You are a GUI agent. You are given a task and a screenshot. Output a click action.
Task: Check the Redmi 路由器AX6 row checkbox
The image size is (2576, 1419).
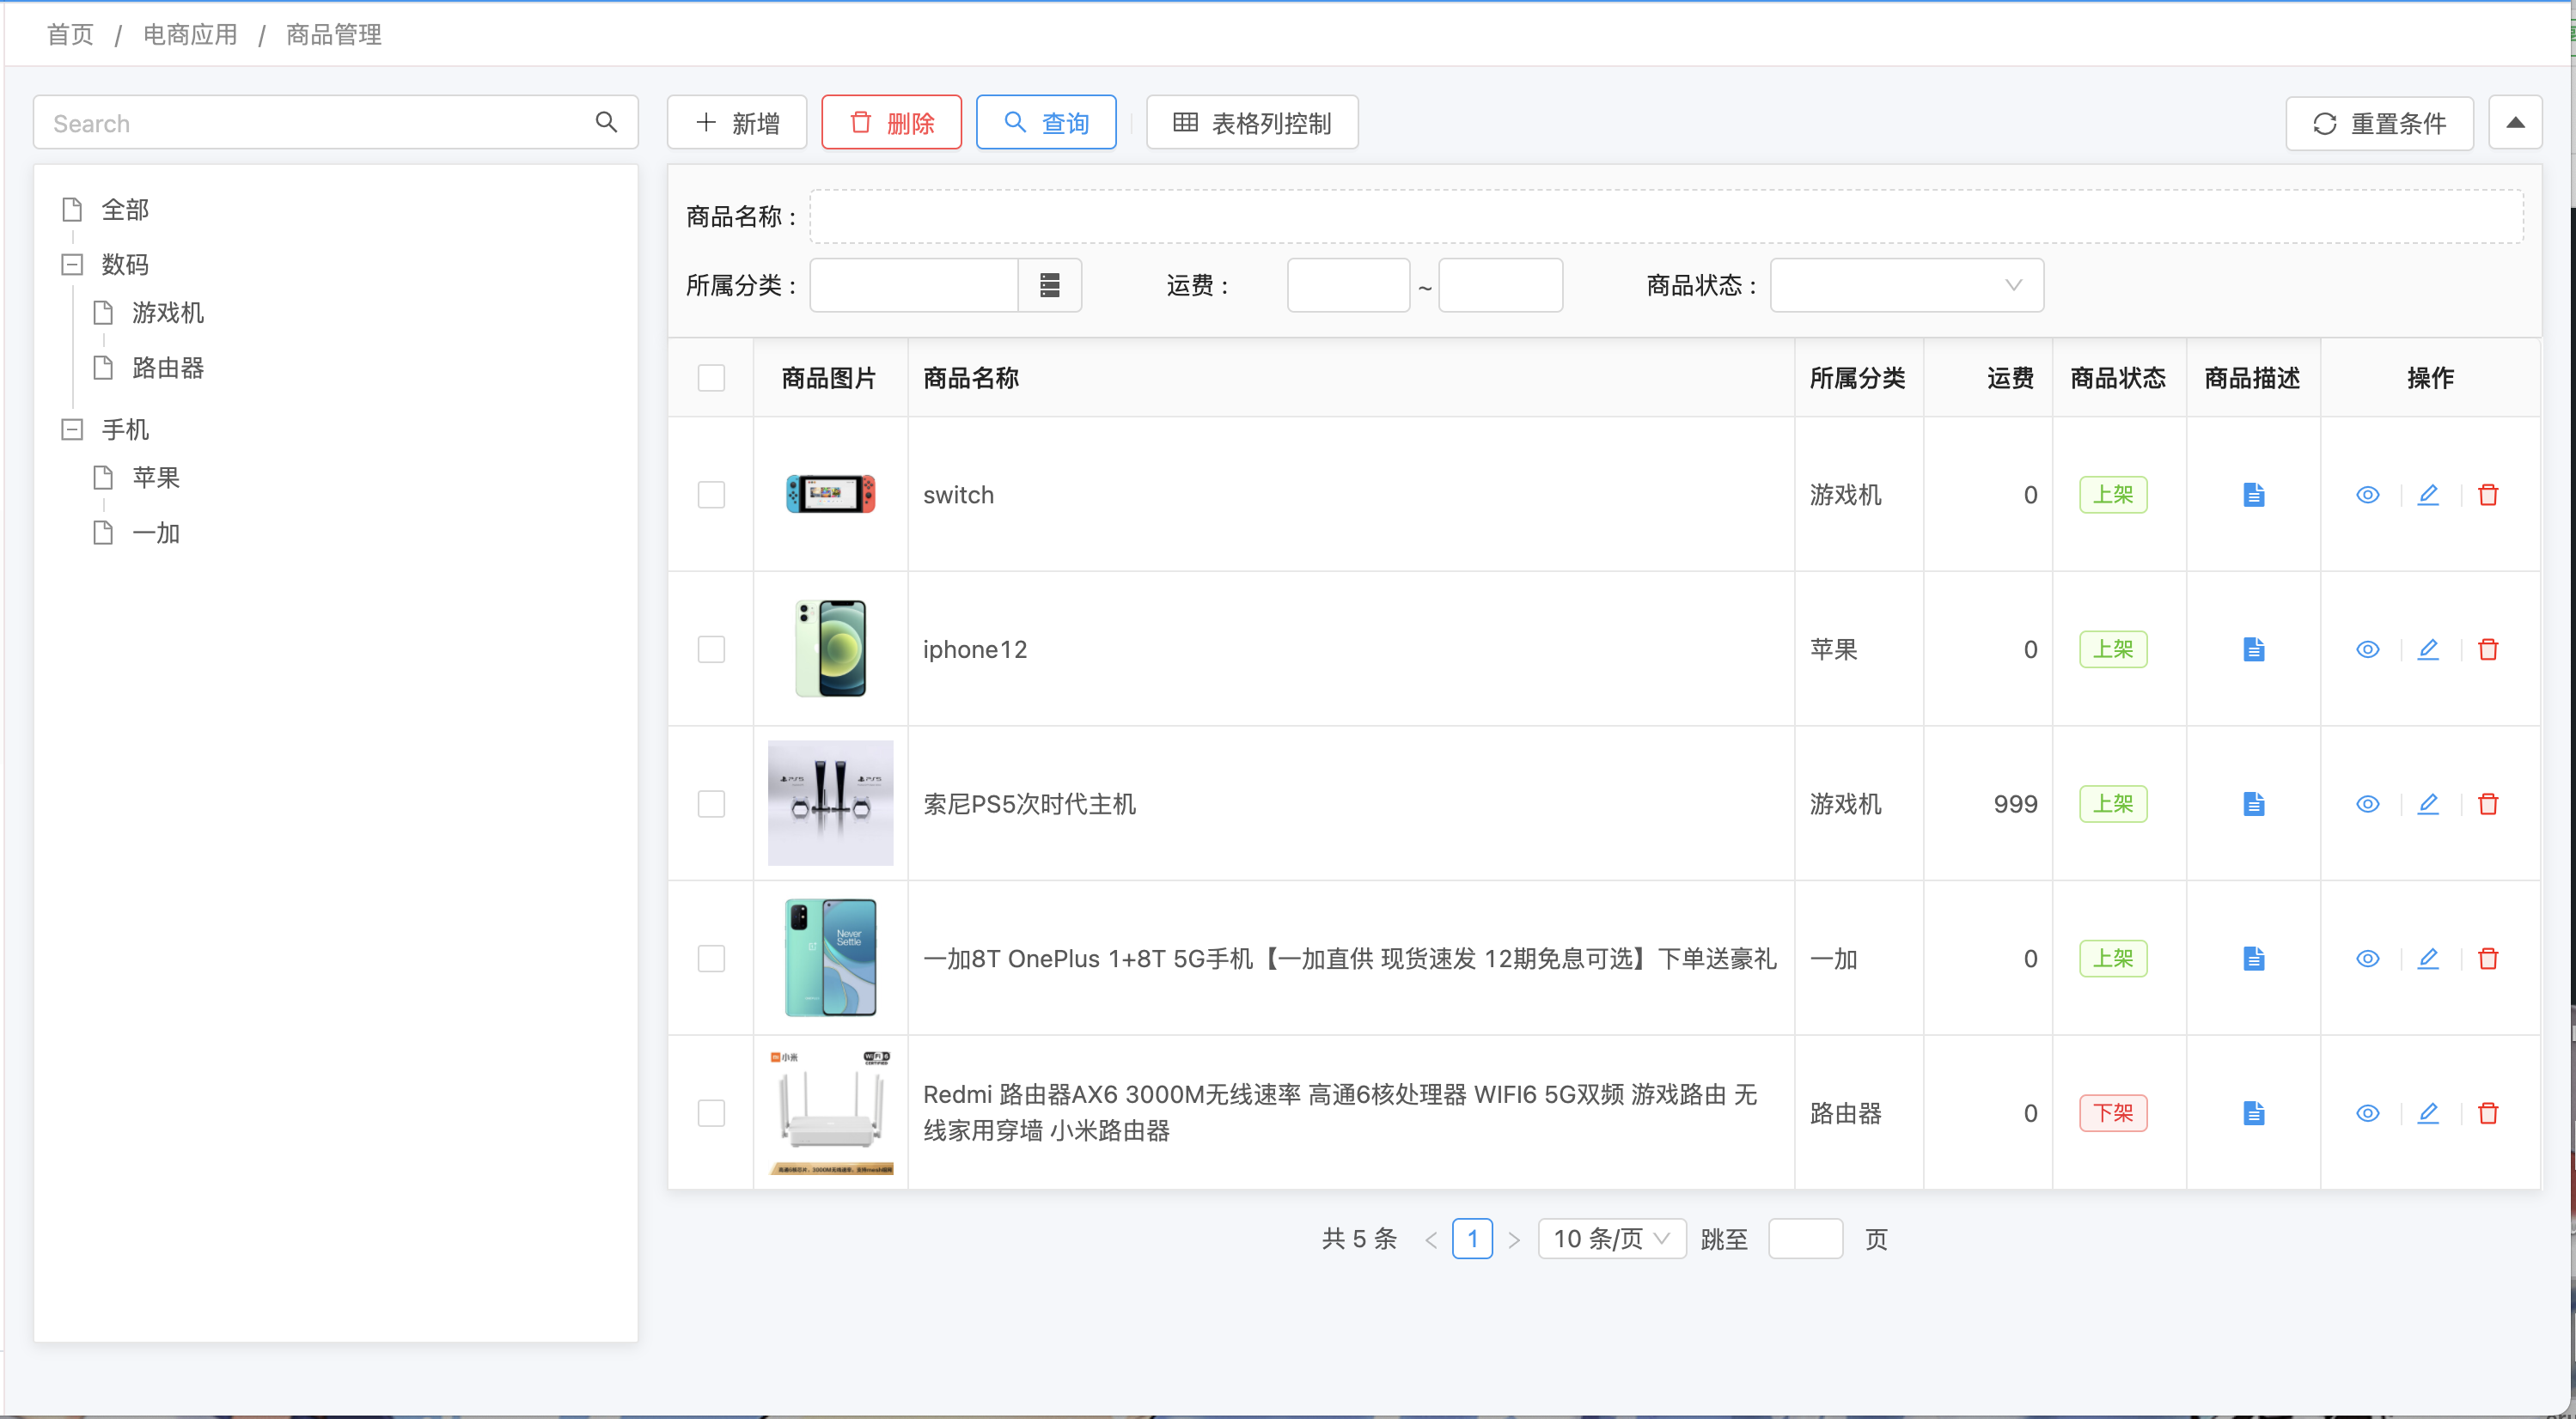(x=711, y=1113)
